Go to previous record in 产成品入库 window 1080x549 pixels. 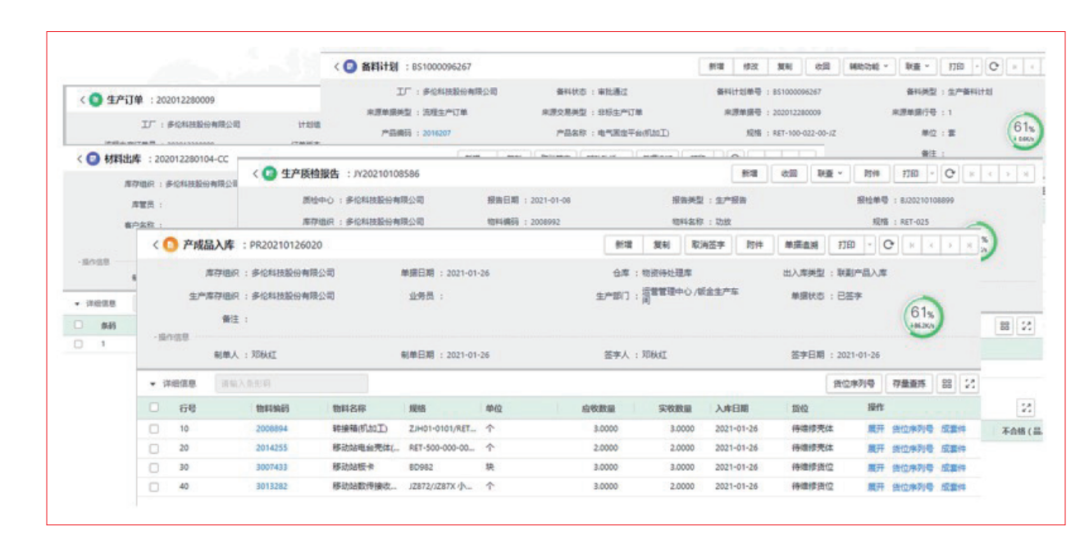click(x=931, y=245)
